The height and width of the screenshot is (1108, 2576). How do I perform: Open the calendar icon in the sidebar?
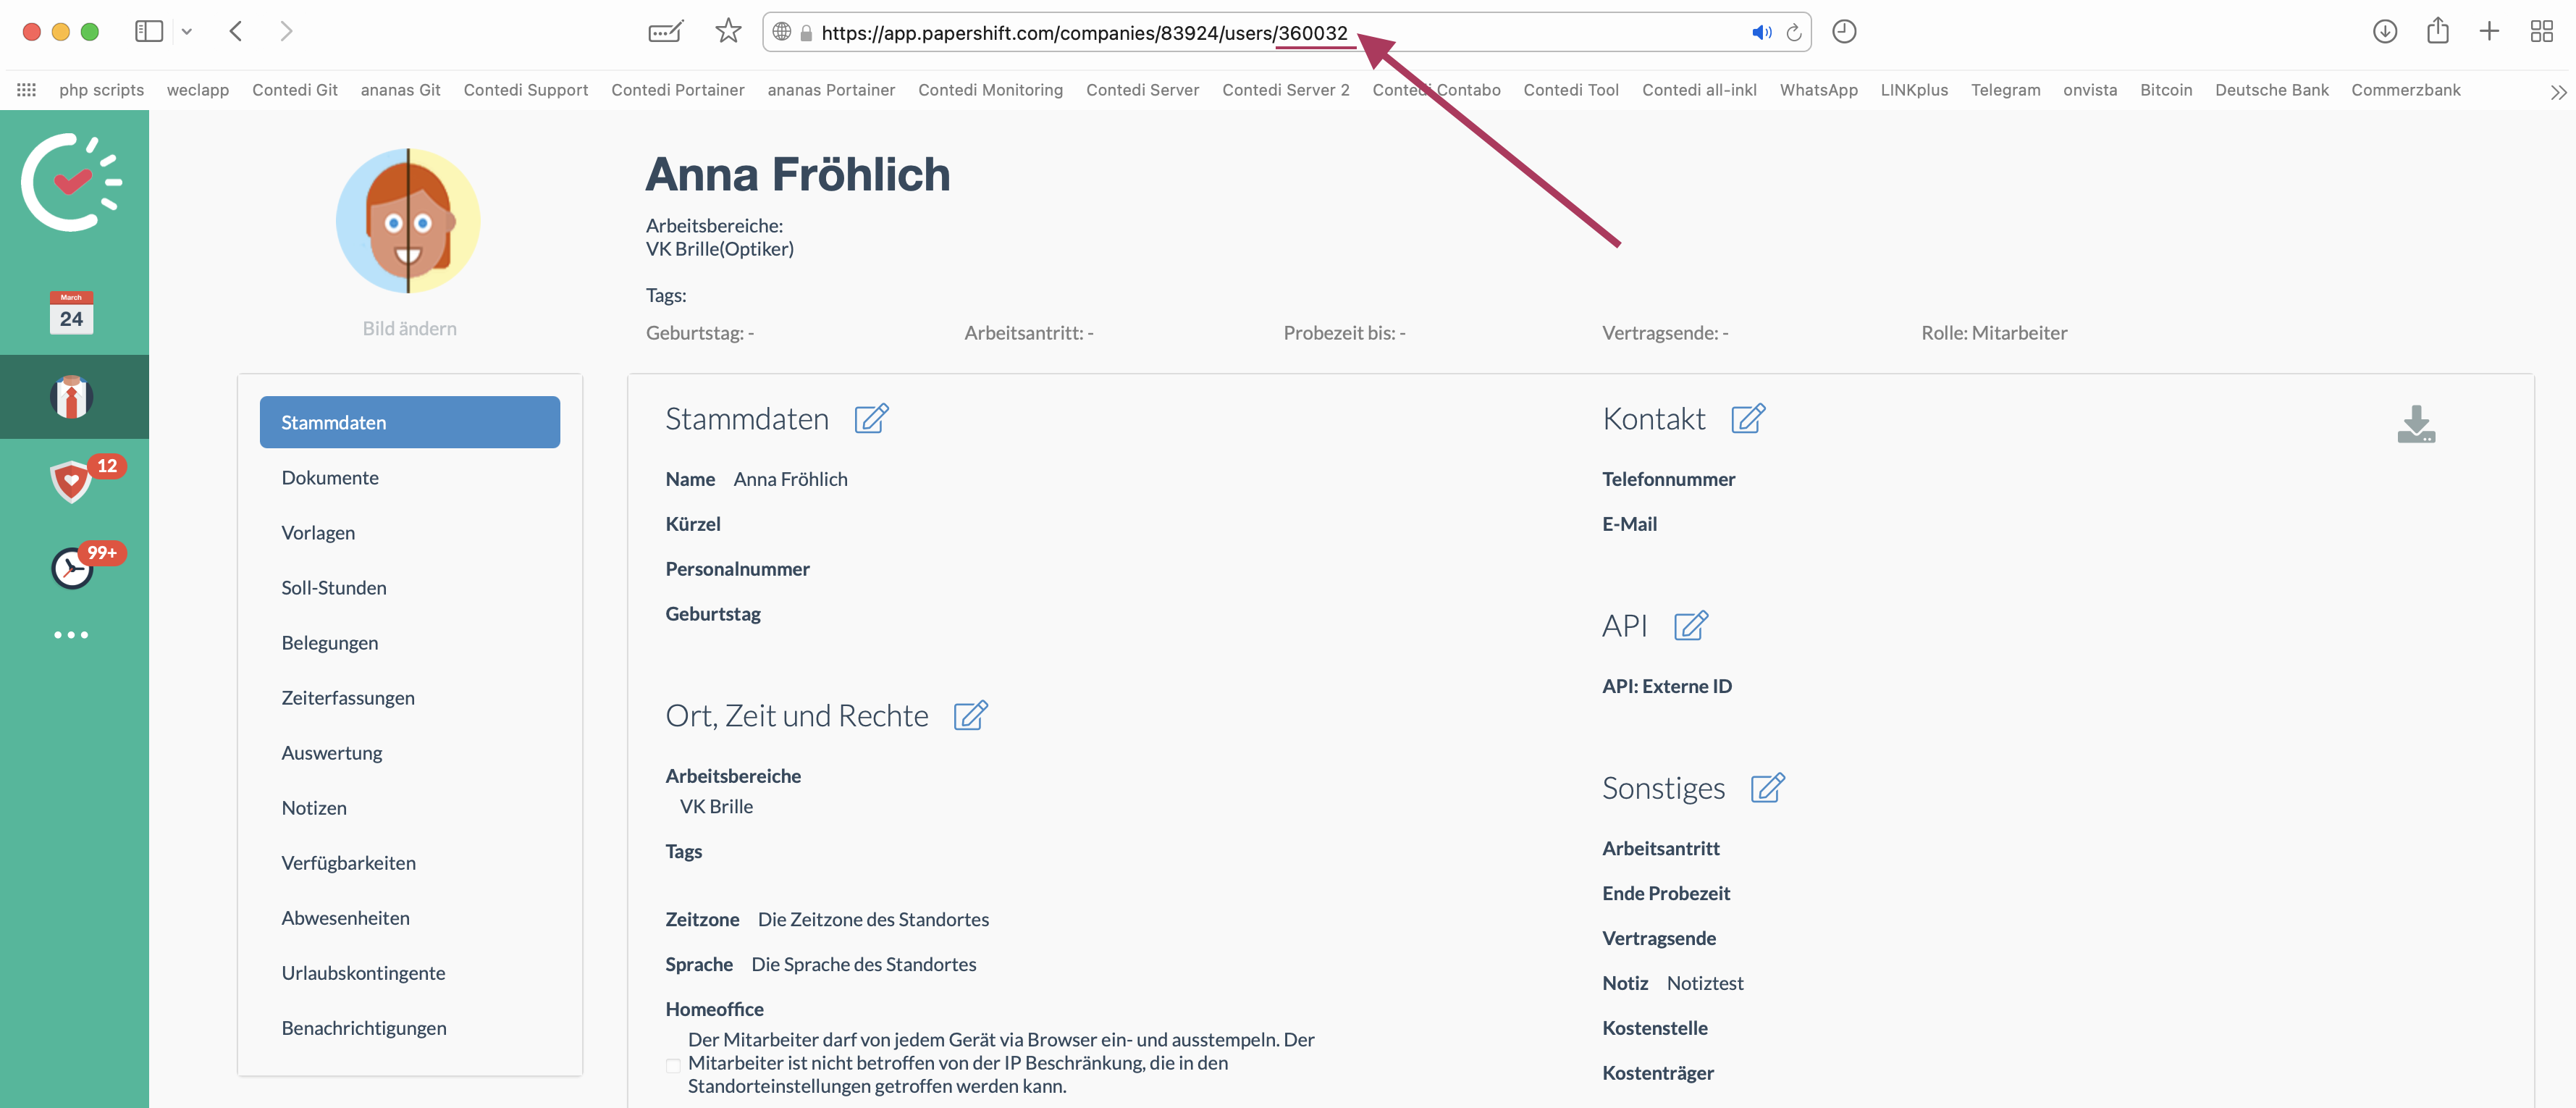(x=71, y=313)
